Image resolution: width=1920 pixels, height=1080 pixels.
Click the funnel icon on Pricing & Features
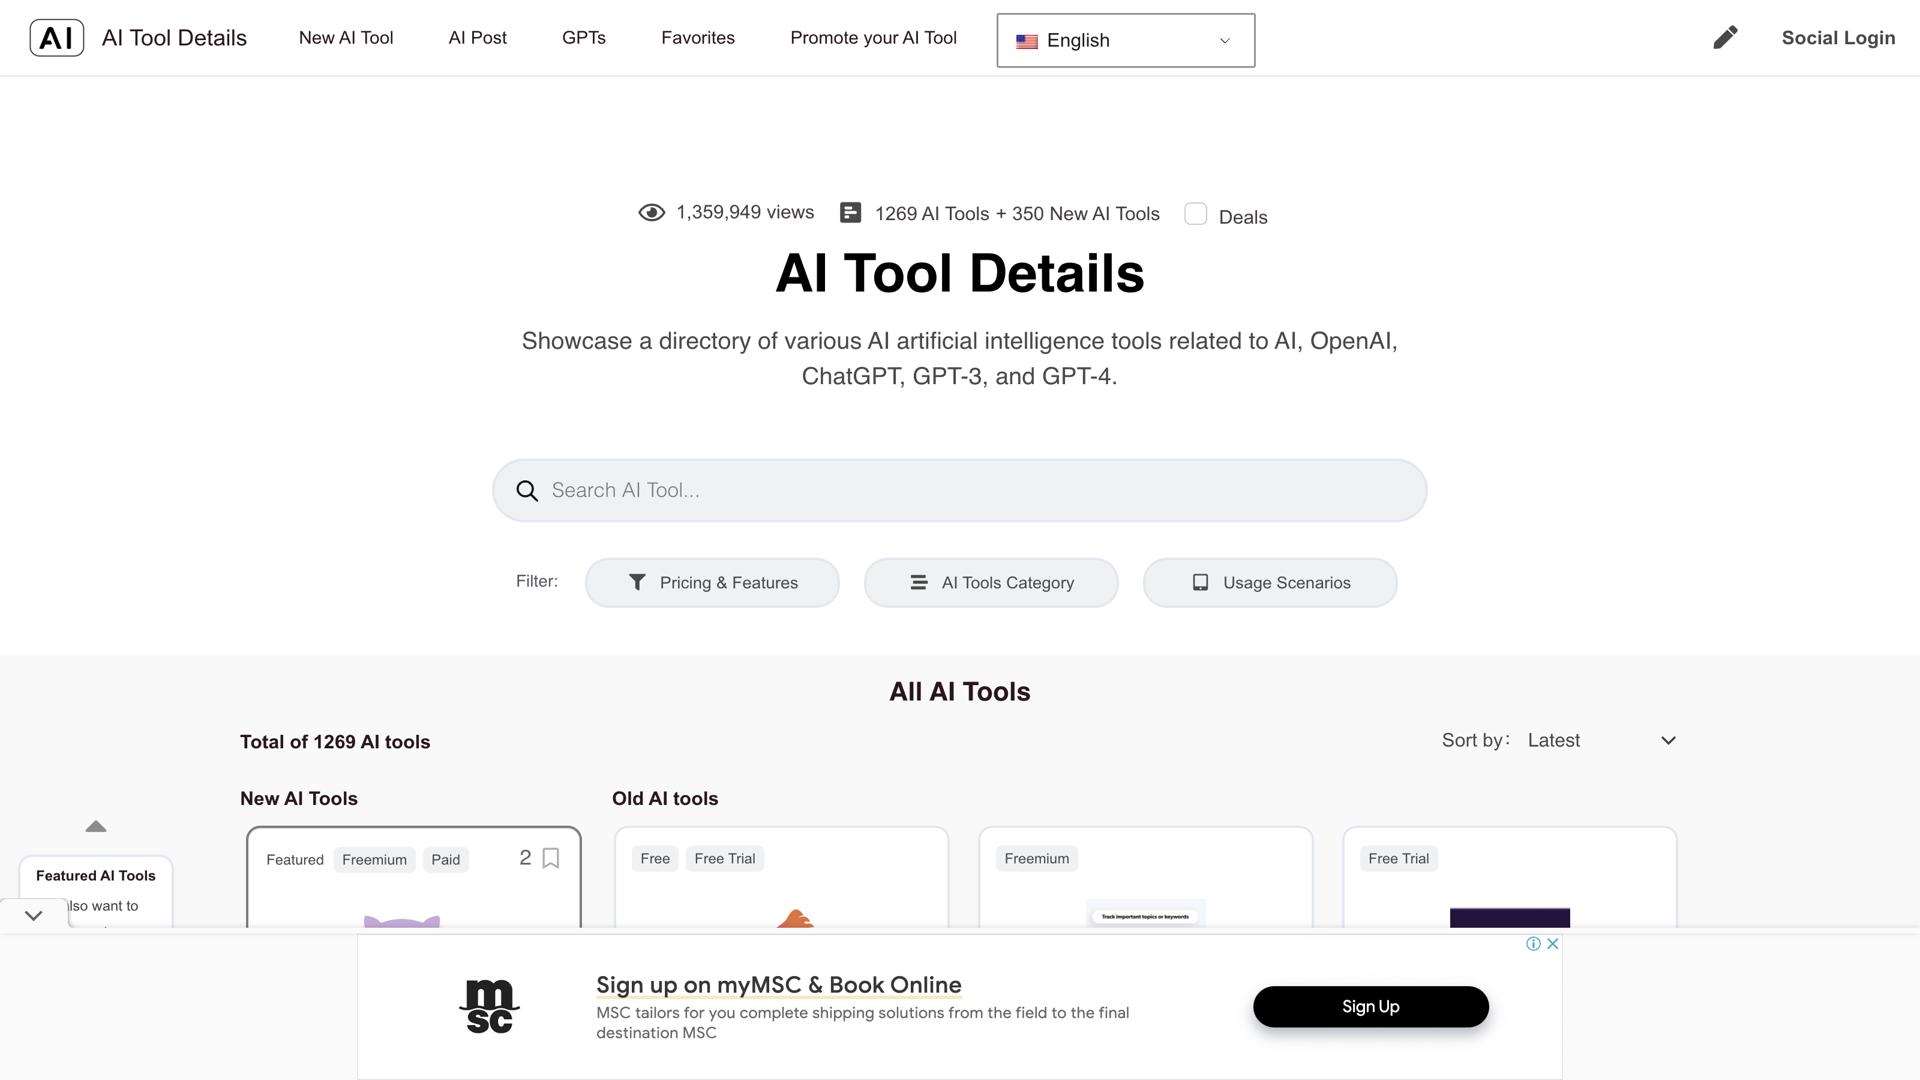[x=637, y=582]
